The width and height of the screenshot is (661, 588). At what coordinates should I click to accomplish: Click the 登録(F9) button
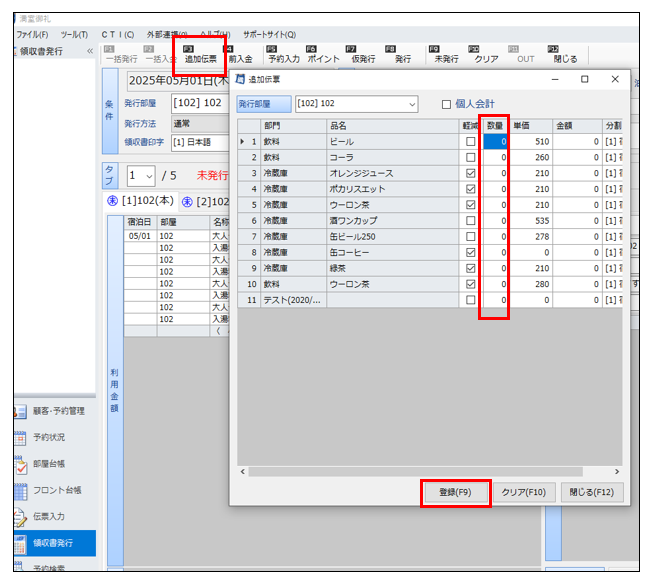pyautogui.click(x=455, y=492)
